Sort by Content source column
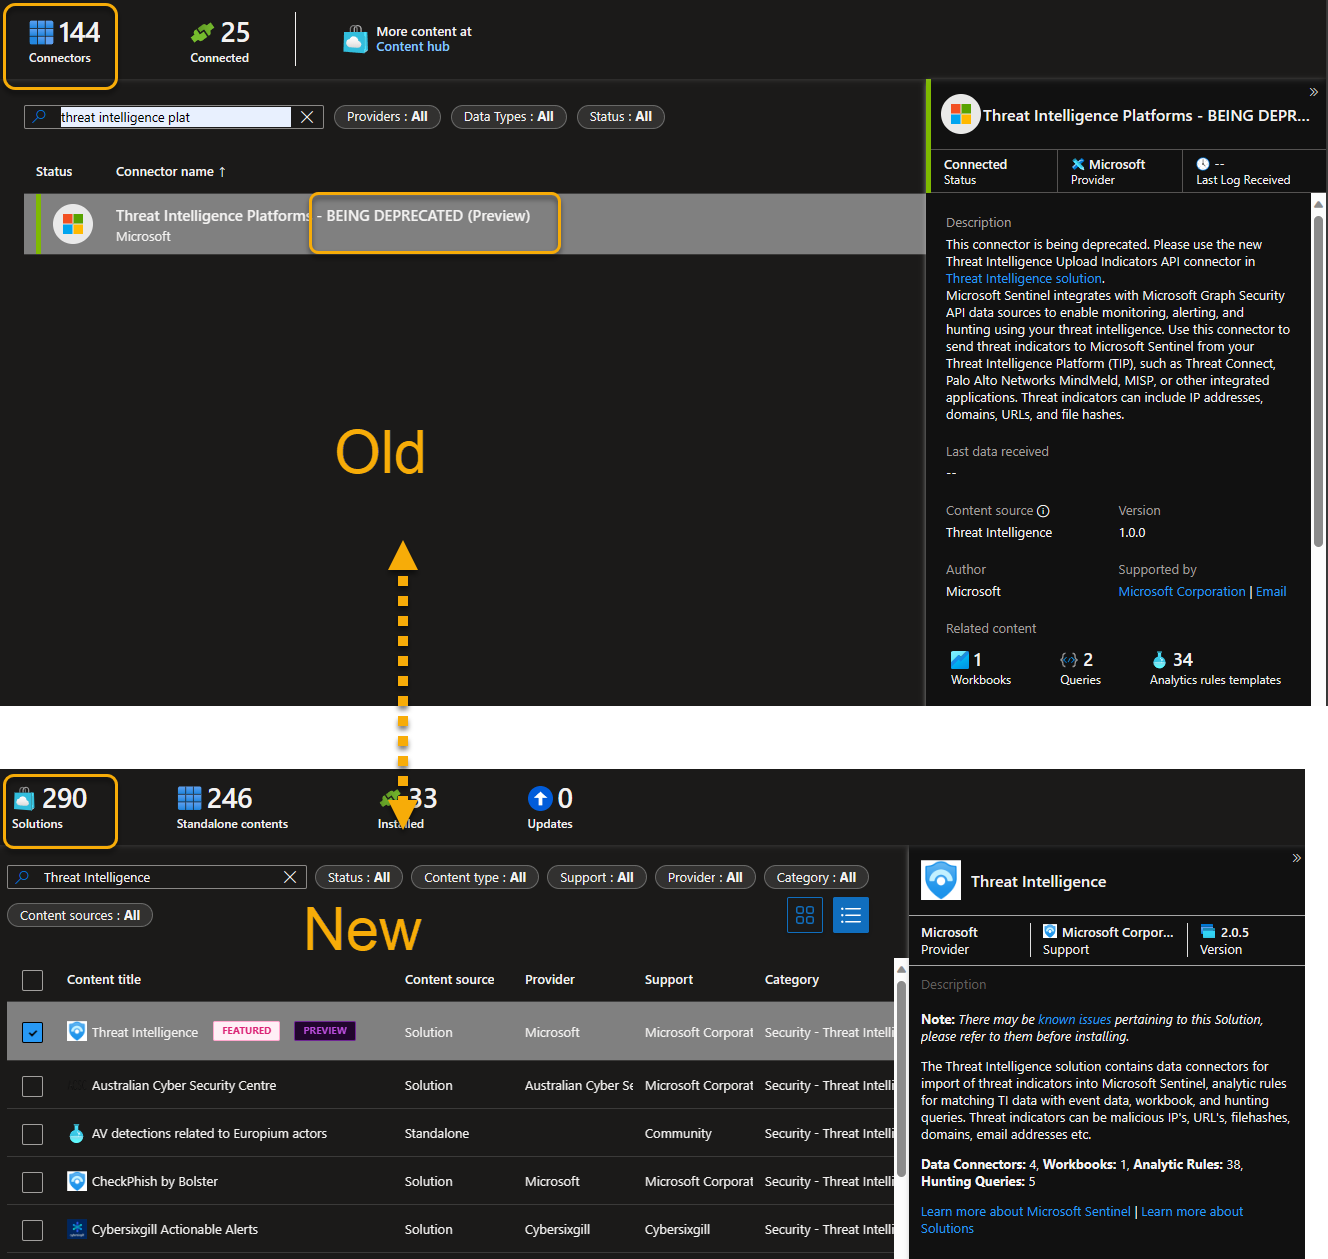 [449, 980]
